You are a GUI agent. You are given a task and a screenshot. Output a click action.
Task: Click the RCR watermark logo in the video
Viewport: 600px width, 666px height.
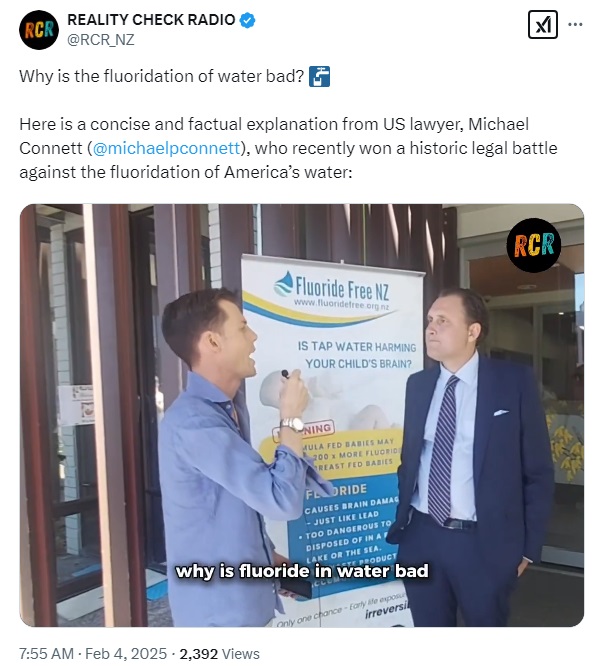coord(533,245)
